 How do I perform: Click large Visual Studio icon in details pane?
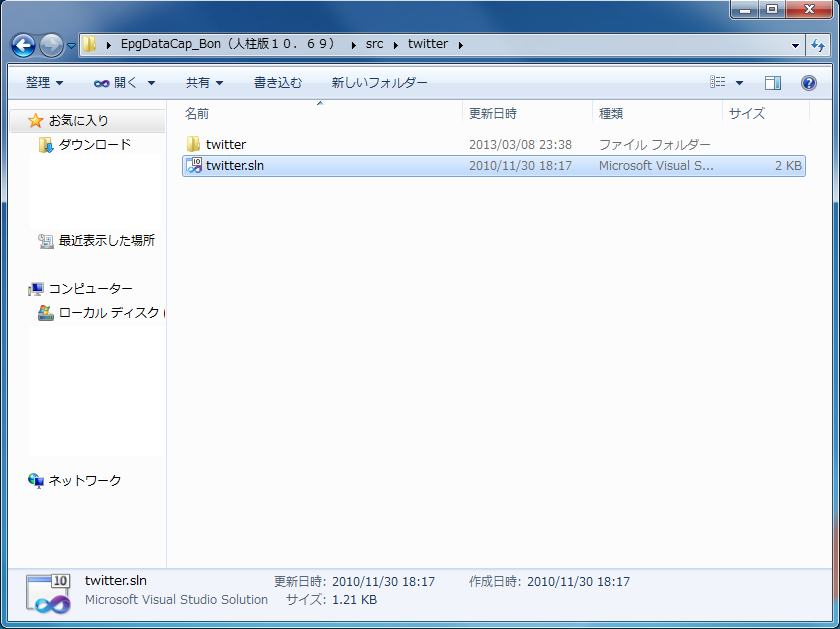(x=48, y=594)
